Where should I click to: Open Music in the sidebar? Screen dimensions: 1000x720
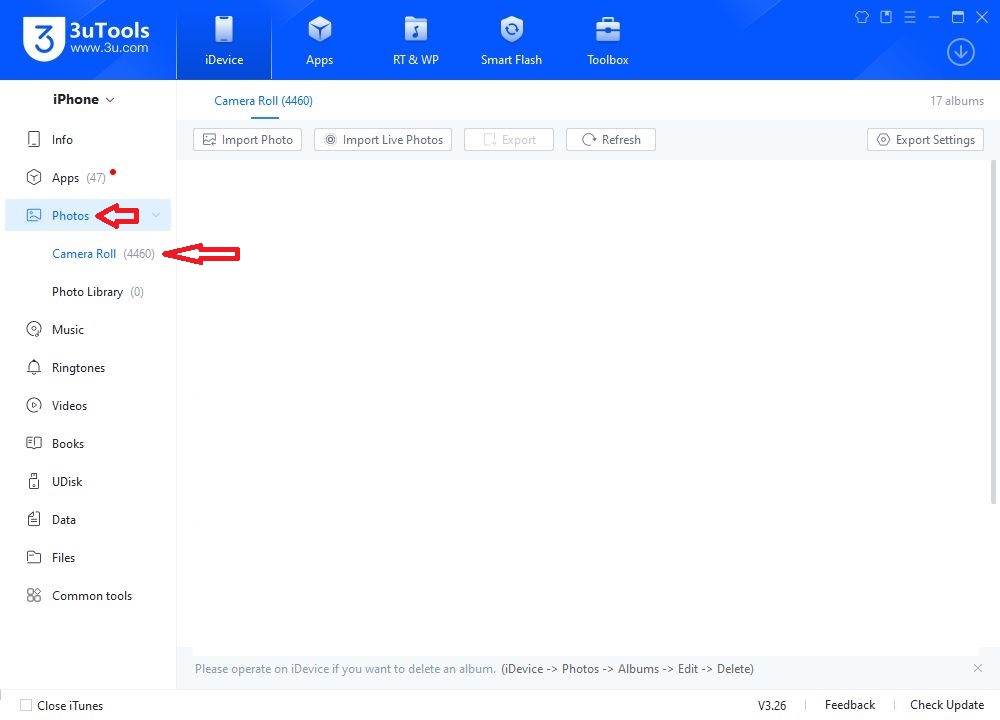click(68, 330)
